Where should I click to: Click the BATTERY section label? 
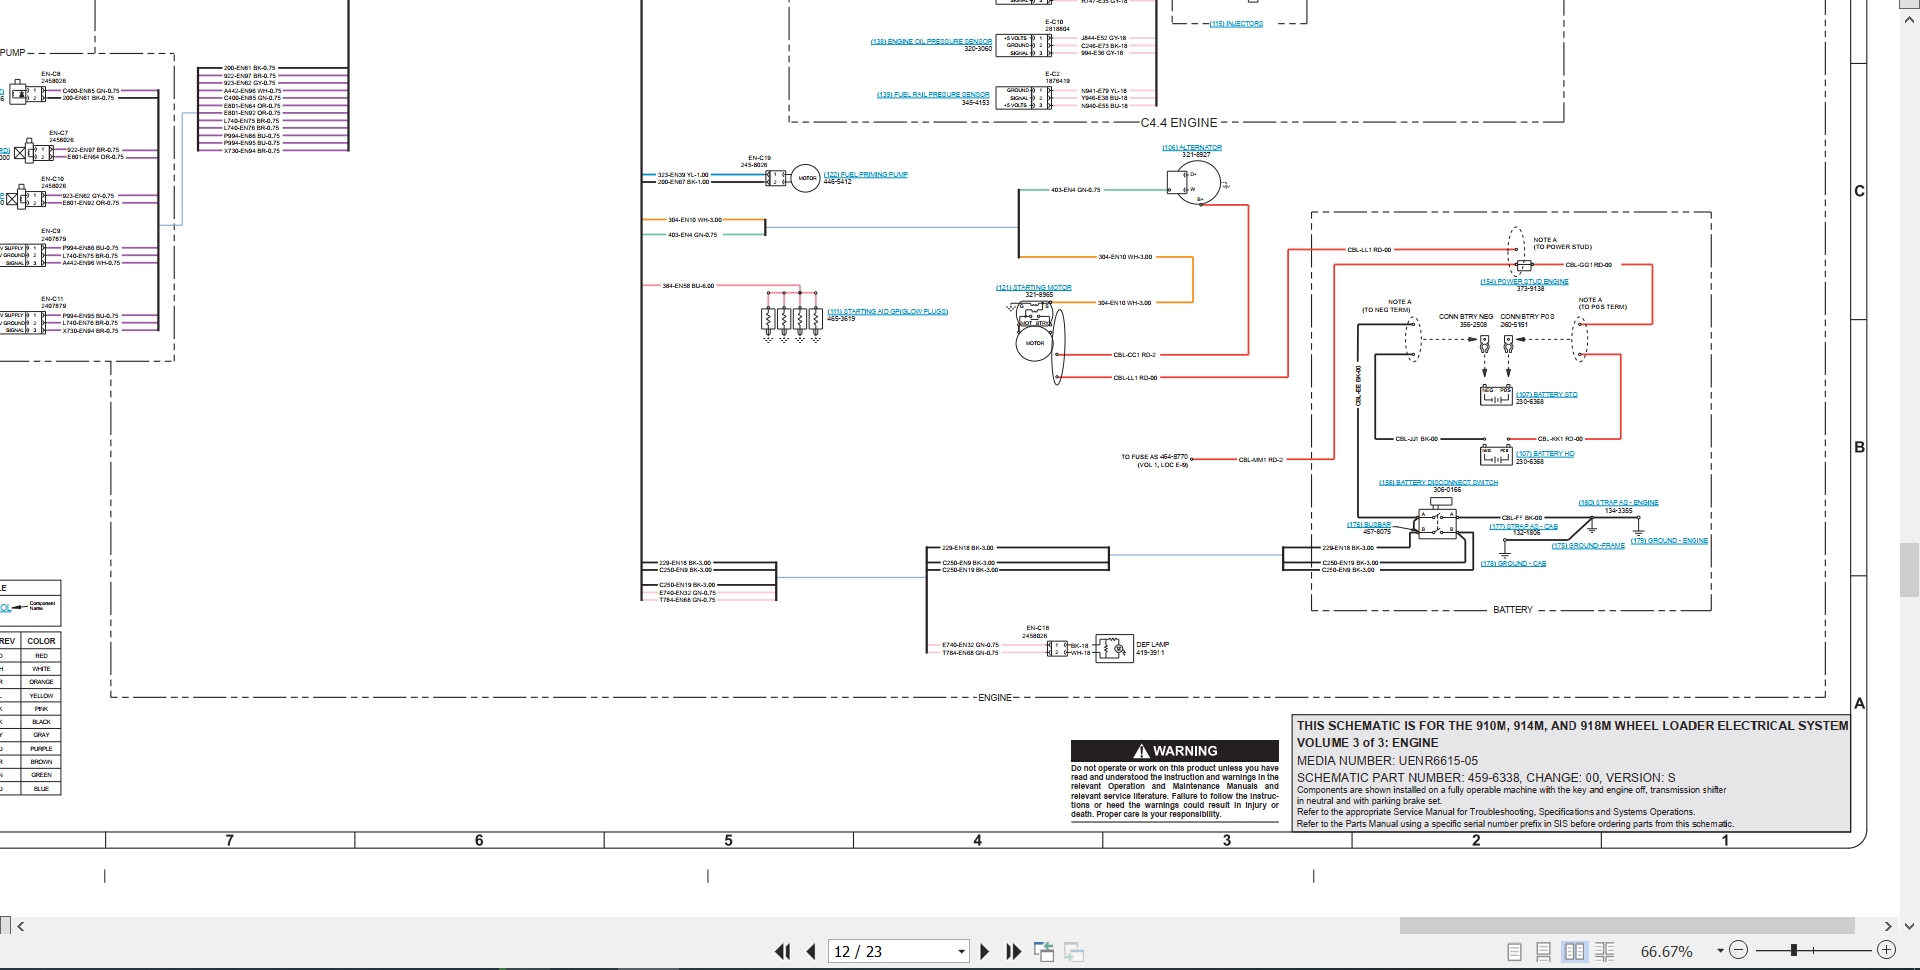pos(1512,610)
